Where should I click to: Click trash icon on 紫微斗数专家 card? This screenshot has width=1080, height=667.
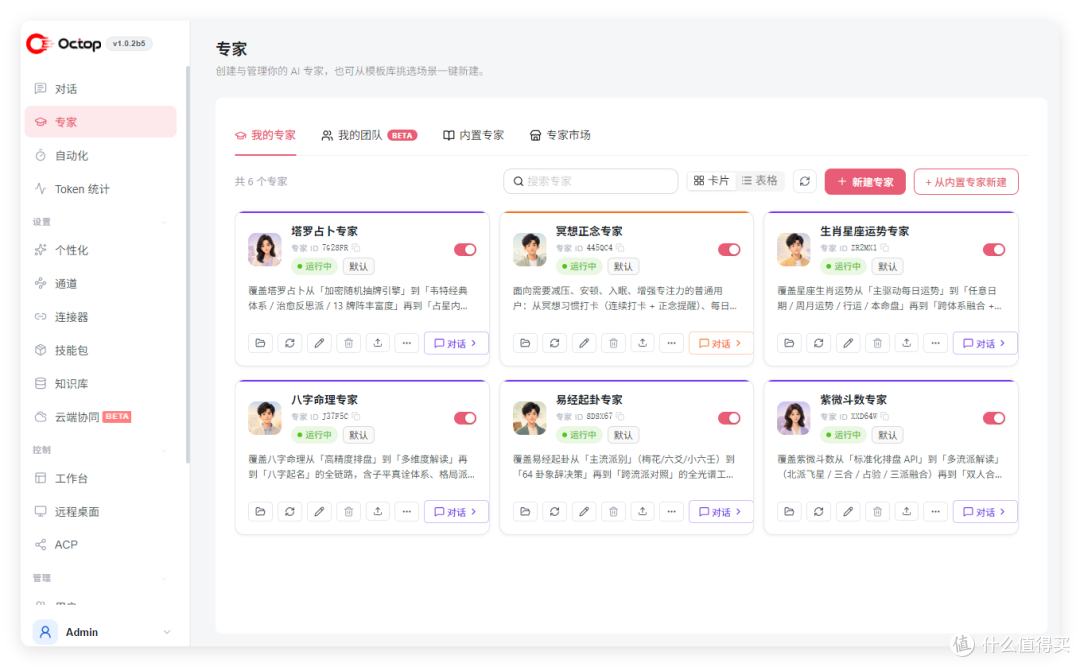(x=877, y=511)
